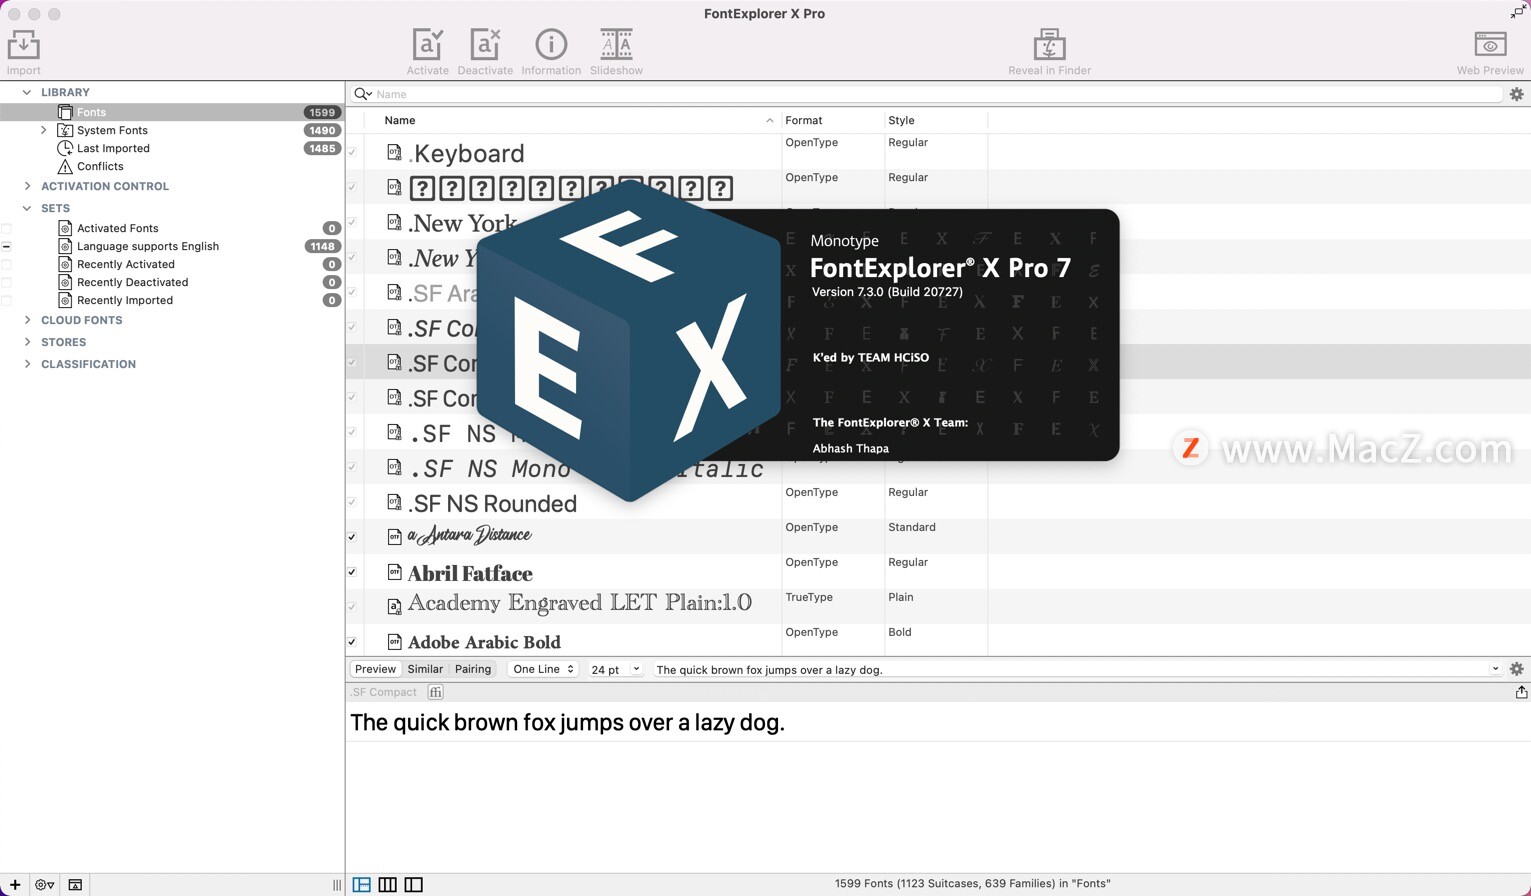This screenshot has width=1531, height=896.
Task: Open search field gear settings icon
Action: pos(1516,94)
